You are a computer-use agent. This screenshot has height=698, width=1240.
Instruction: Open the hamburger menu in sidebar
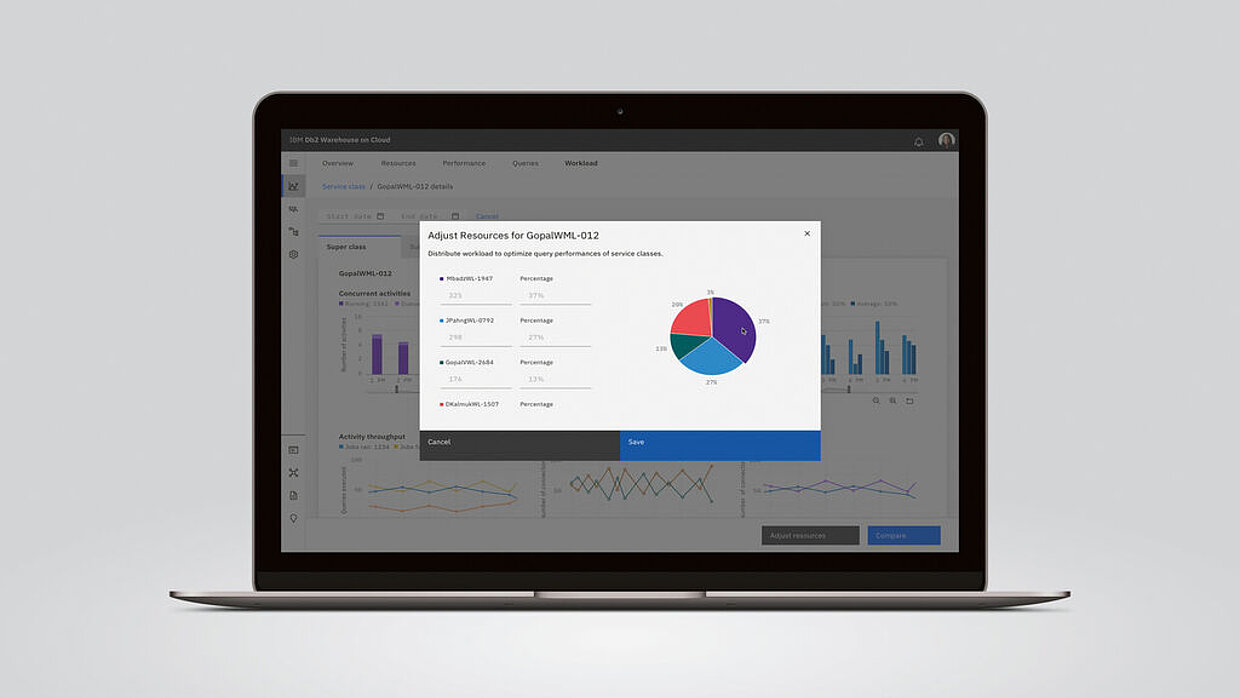pyautogui.click(x=293, y=163)
